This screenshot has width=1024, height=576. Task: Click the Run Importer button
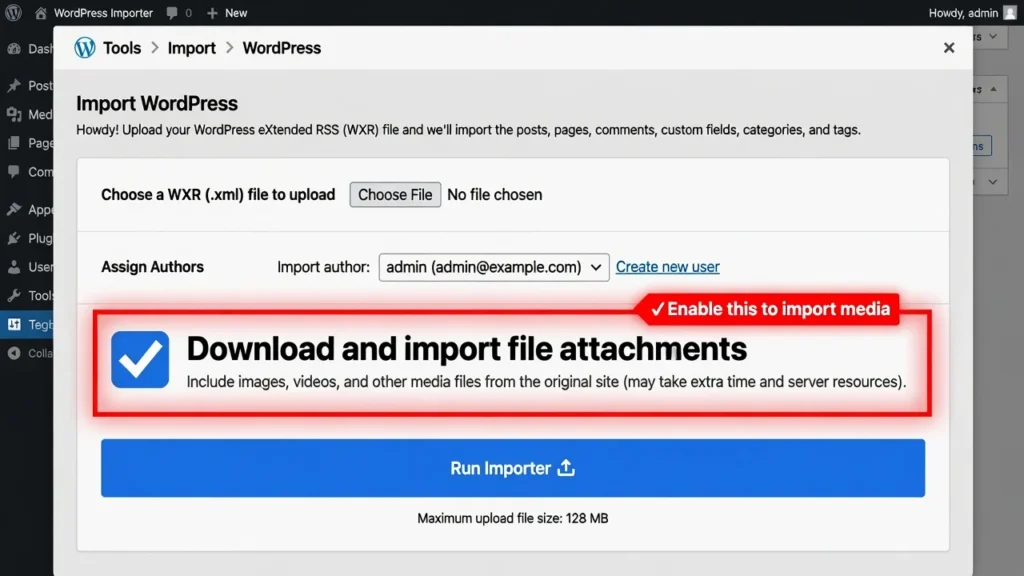(513, 468)
